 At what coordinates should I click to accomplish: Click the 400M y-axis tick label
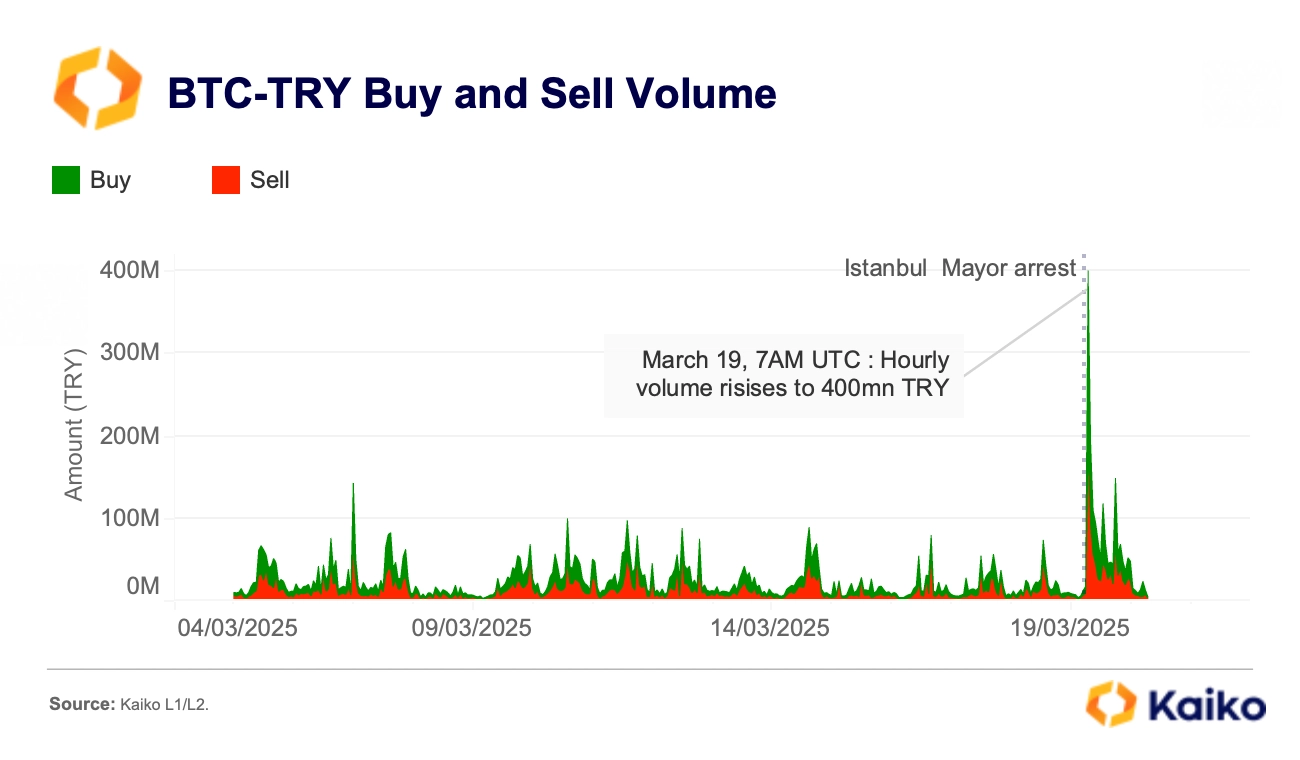(130, 270)
